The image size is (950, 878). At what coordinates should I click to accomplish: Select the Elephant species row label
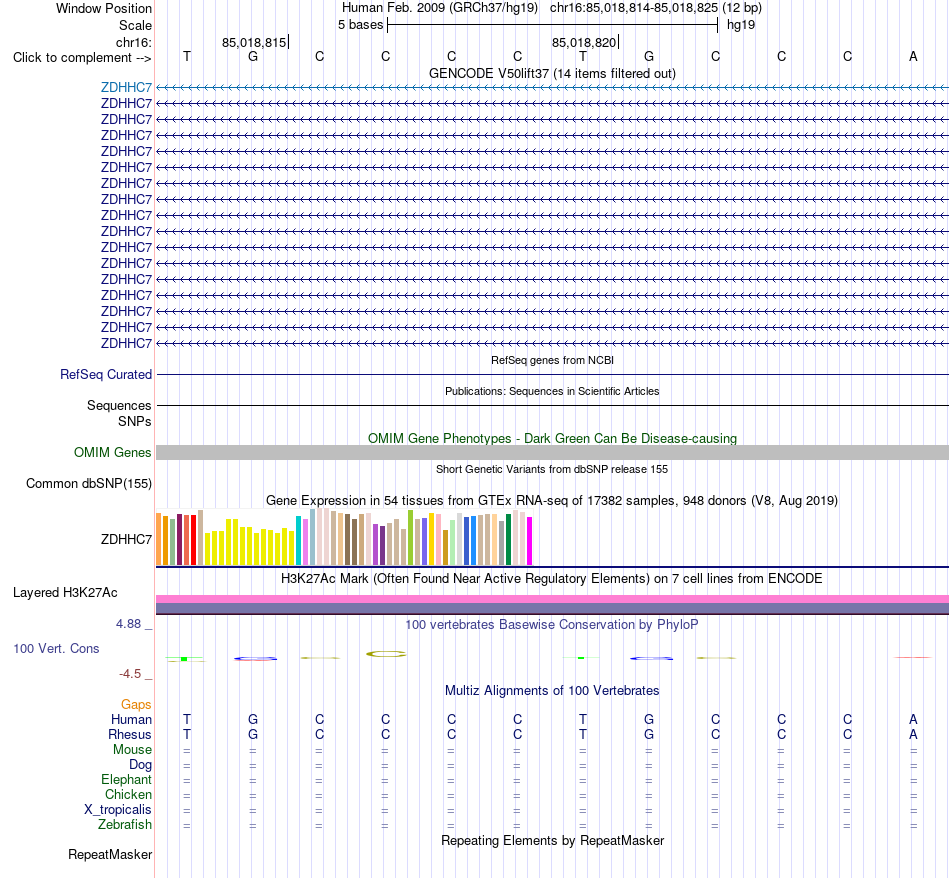[x=126, y=779]
